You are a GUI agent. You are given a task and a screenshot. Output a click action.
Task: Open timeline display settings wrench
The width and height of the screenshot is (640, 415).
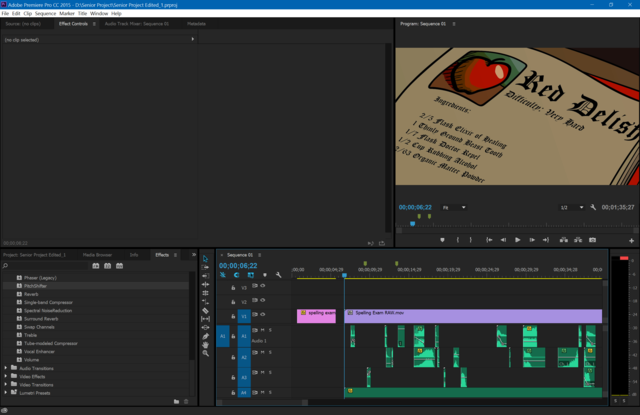(278, 275)
